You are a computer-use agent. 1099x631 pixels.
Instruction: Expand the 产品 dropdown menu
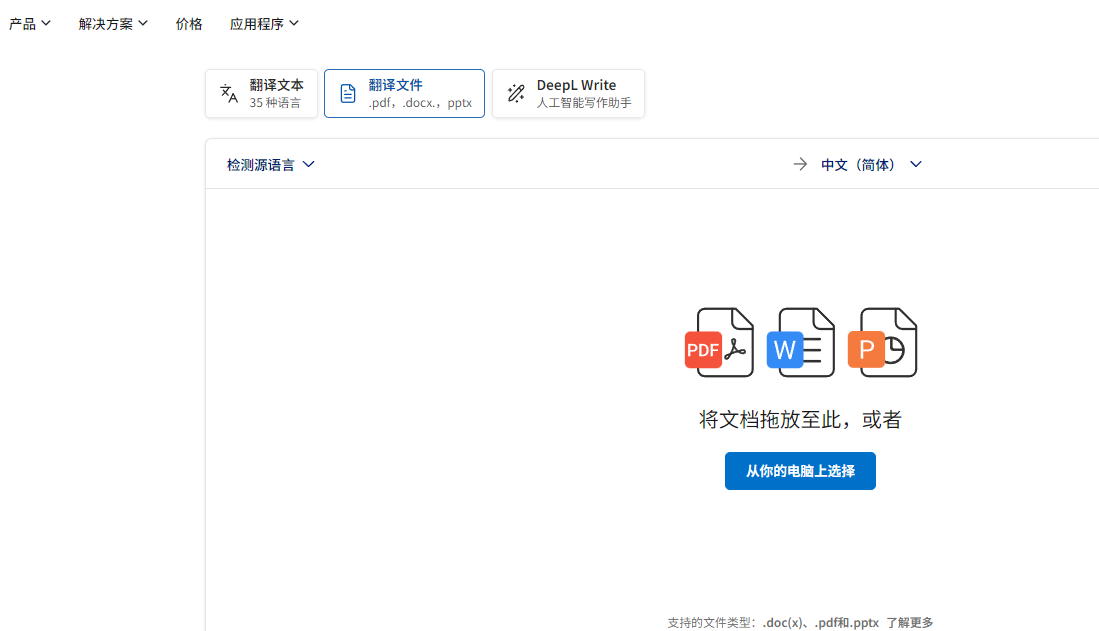click(30, 23)
